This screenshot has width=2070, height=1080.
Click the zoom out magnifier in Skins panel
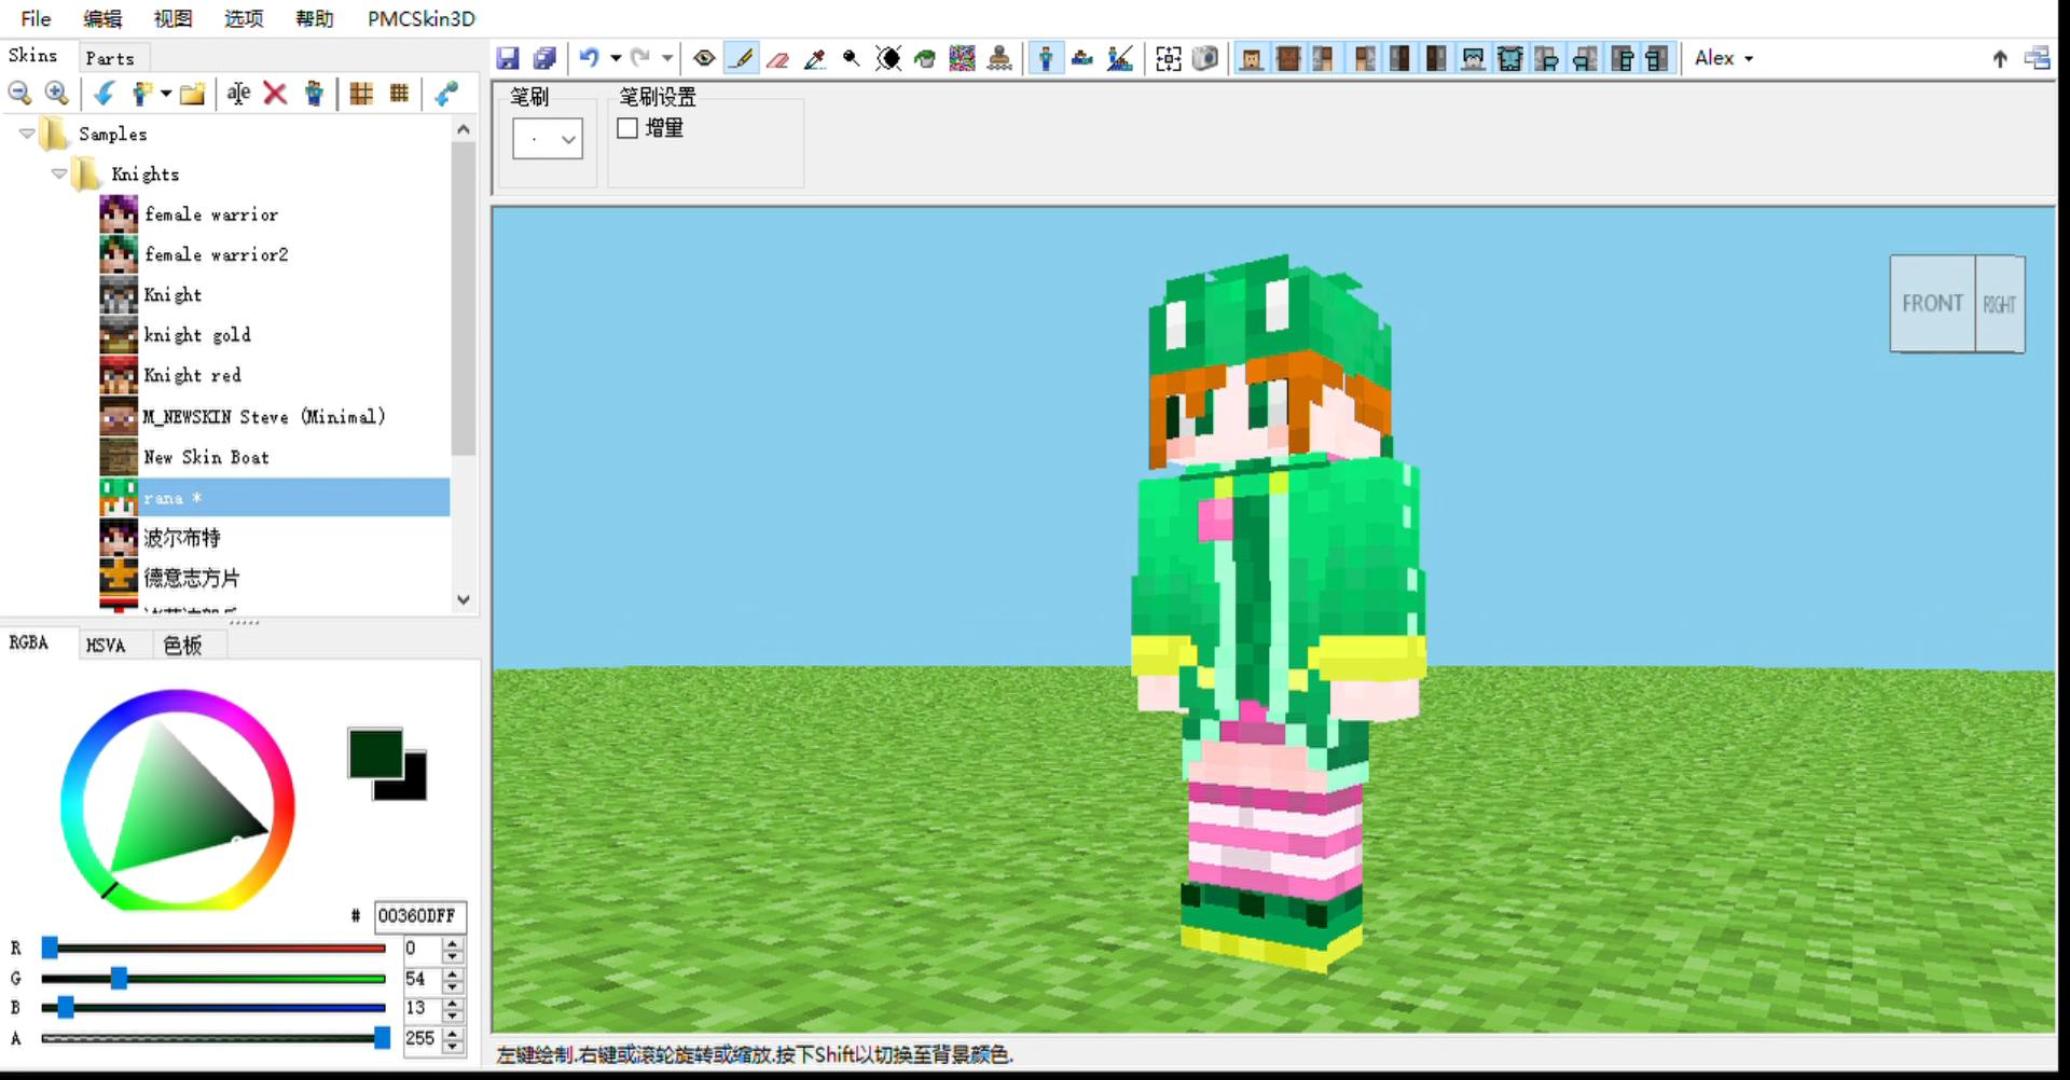click(x=19, y=93)
